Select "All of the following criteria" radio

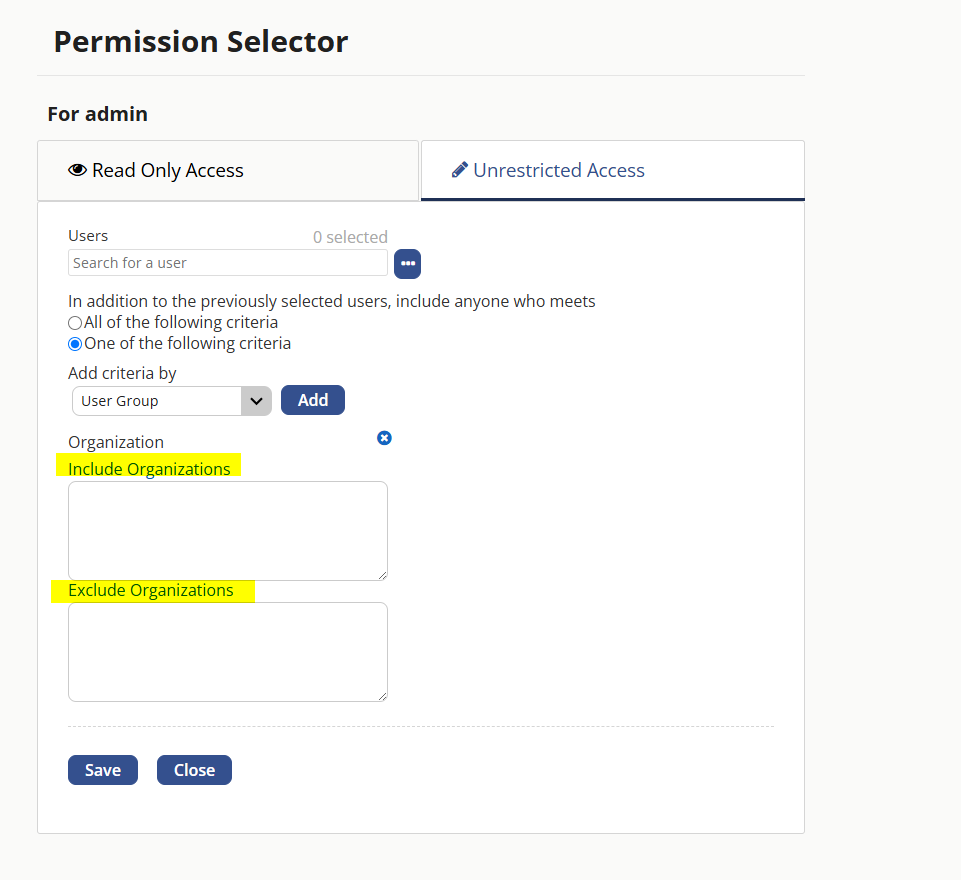click(75, 323)
